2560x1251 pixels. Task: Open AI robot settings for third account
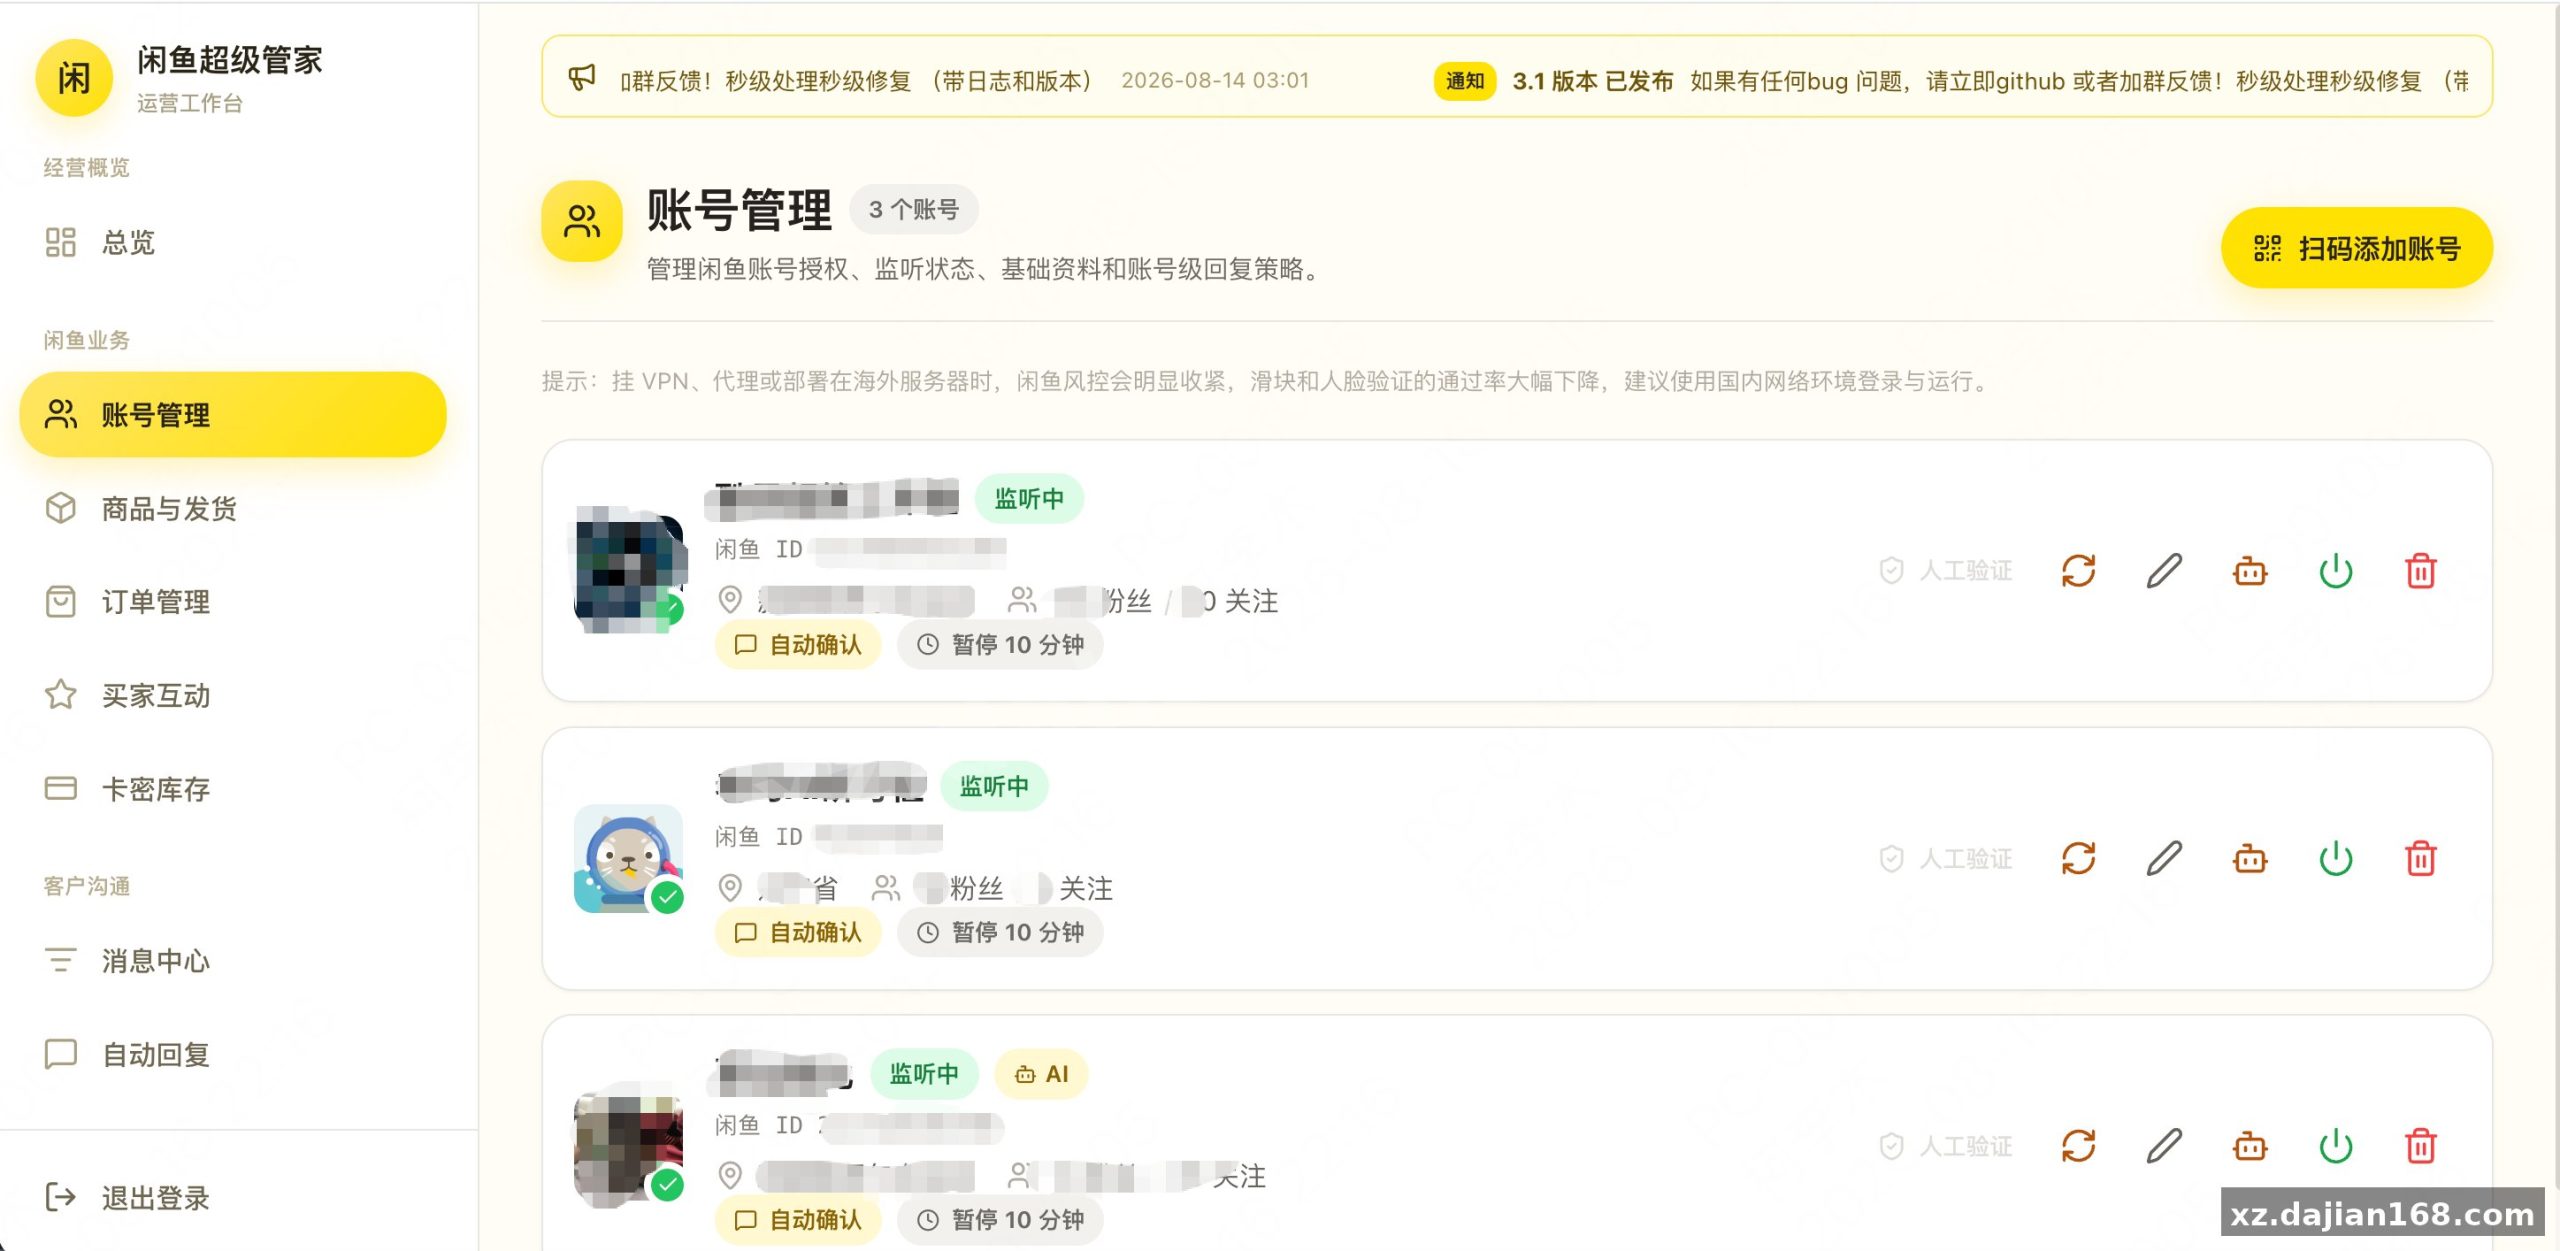[x=2250, y=1146]
